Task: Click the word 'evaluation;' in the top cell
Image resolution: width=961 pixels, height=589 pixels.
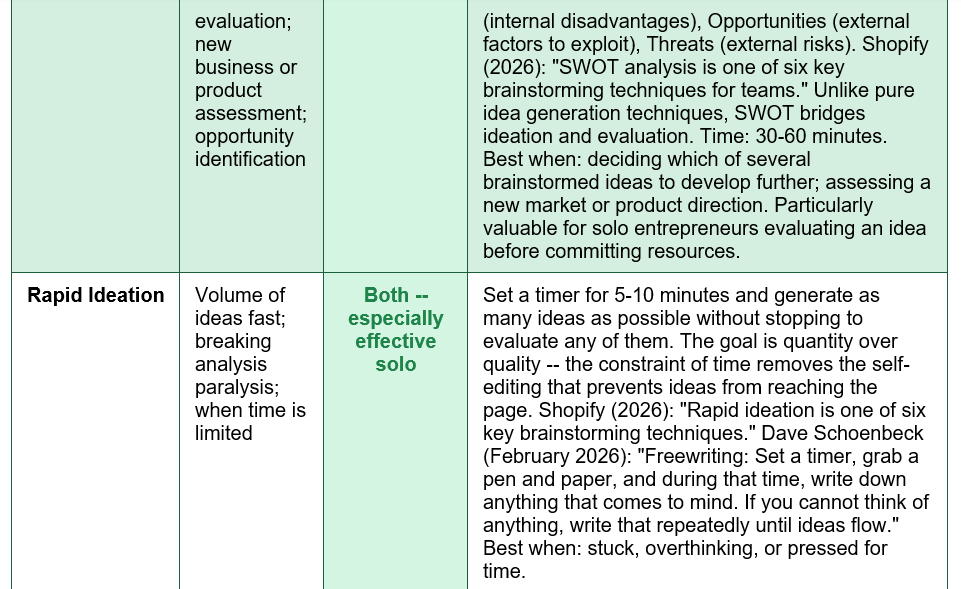Action: pos(243,21)
